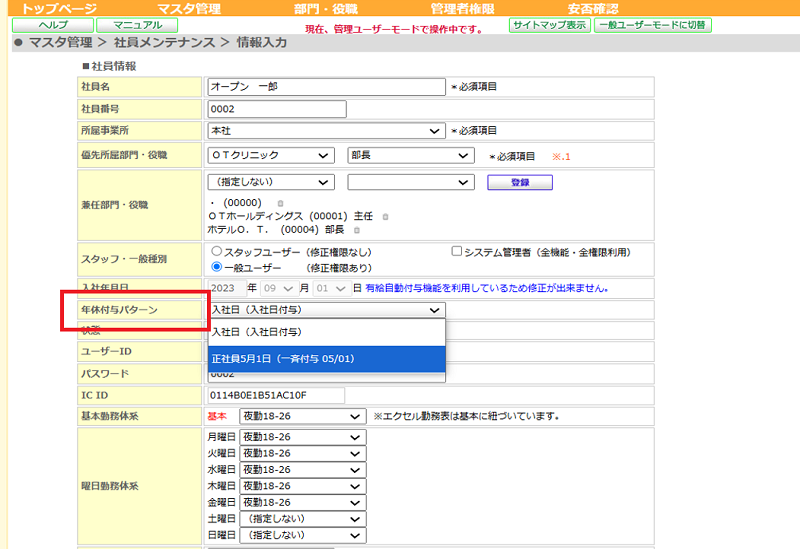The image size is (800, 549).
Task: Open 基本勤務体系 夜勤18-26 dropdown
Action: [303, 416]
